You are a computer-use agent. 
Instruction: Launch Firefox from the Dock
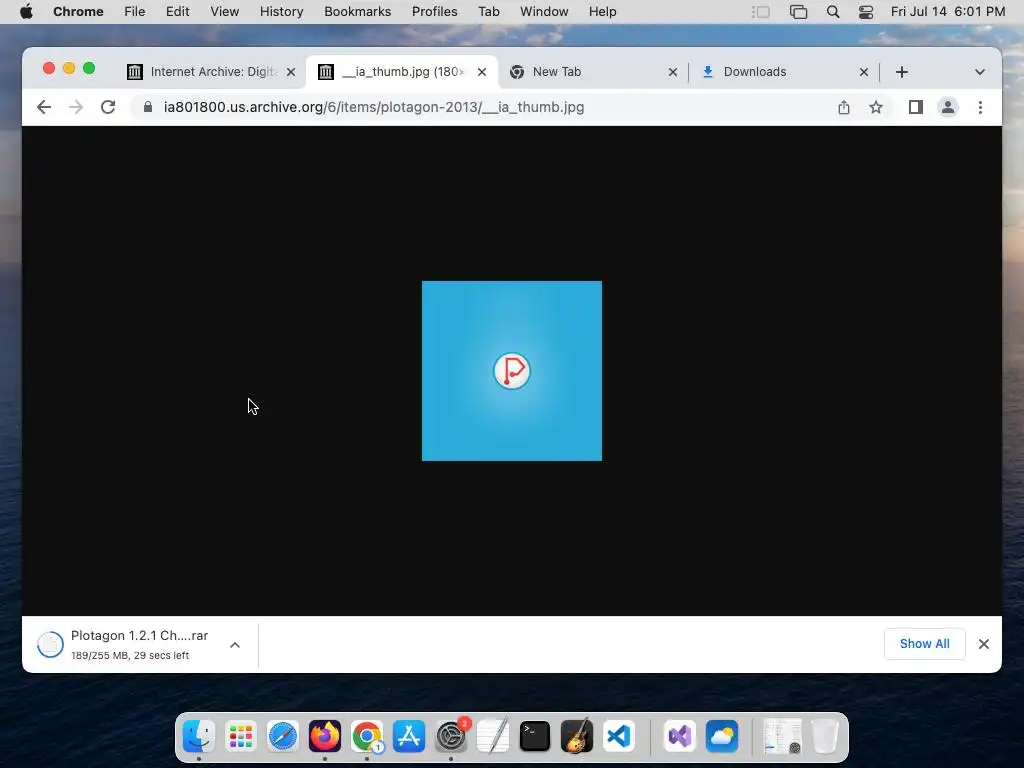click(x=325, y=737)
